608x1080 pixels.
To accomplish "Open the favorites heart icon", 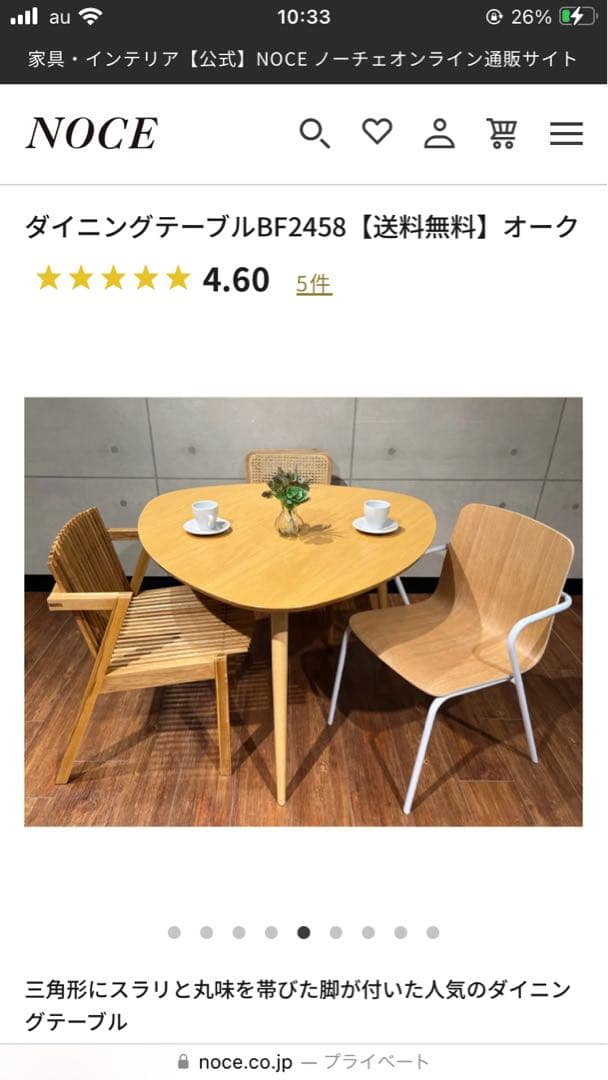I will tap(377, 132).
